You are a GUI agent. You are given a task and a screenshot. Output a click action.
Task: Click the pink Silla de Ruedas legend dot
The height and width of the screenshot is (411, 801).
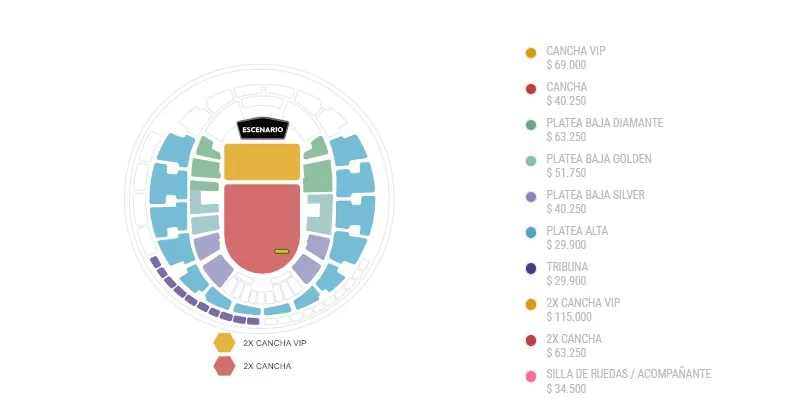pos(531,377)
